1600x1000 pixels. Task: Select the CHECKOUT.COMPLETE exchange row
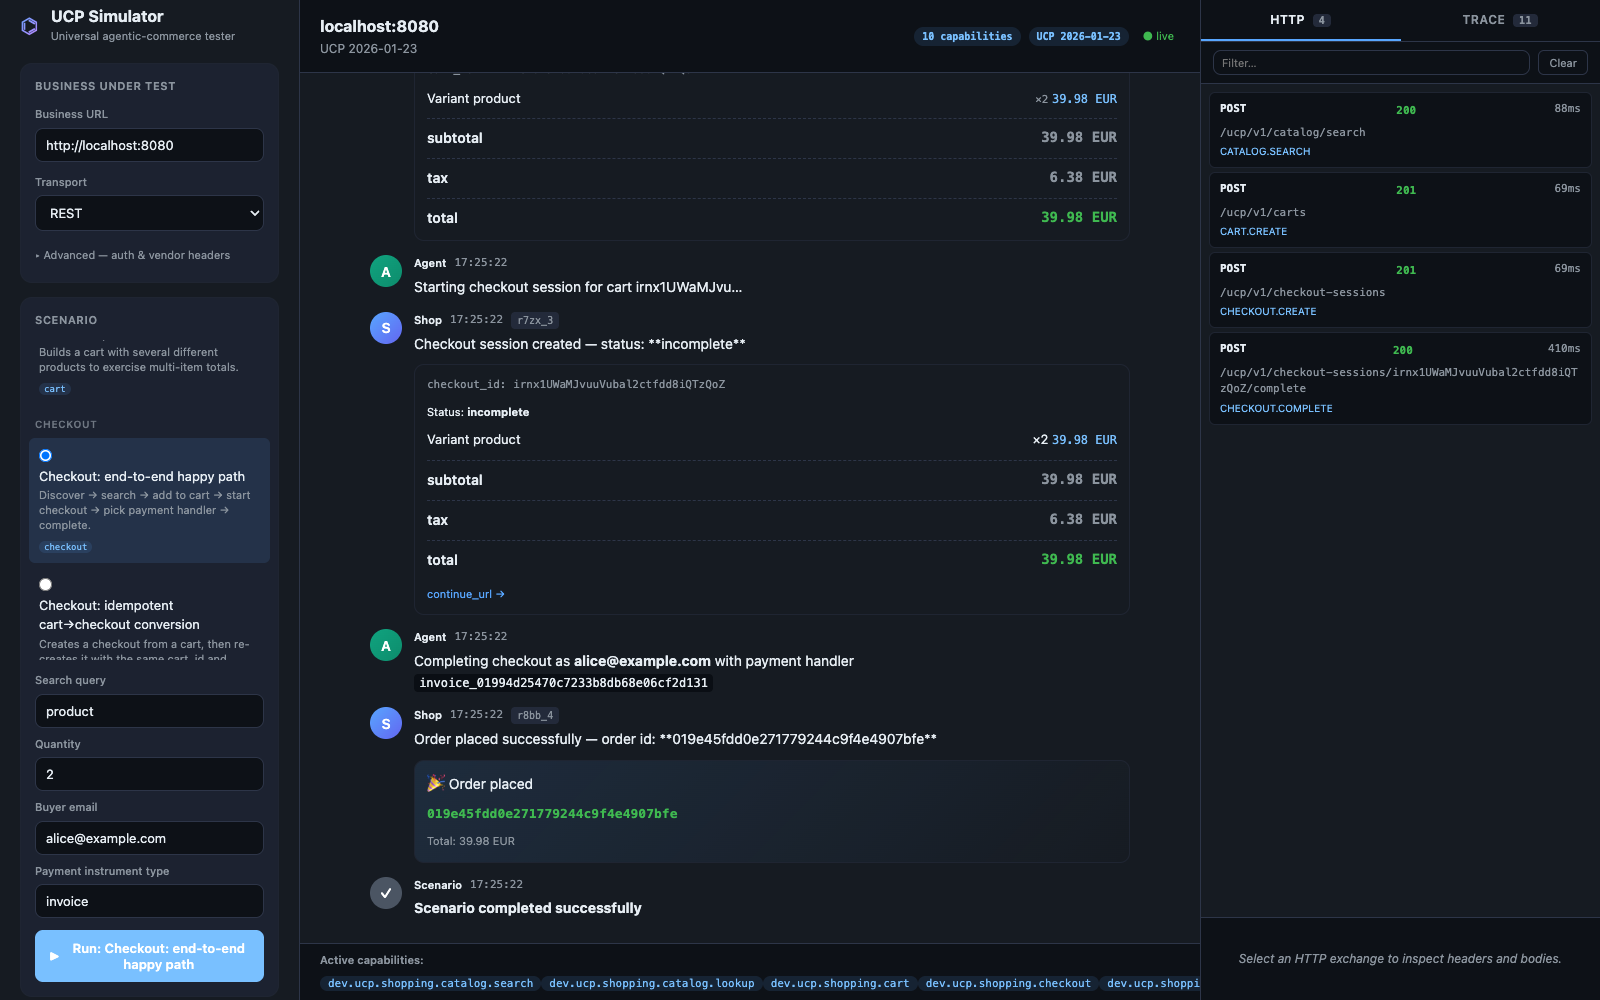[x=1400, y=378]
